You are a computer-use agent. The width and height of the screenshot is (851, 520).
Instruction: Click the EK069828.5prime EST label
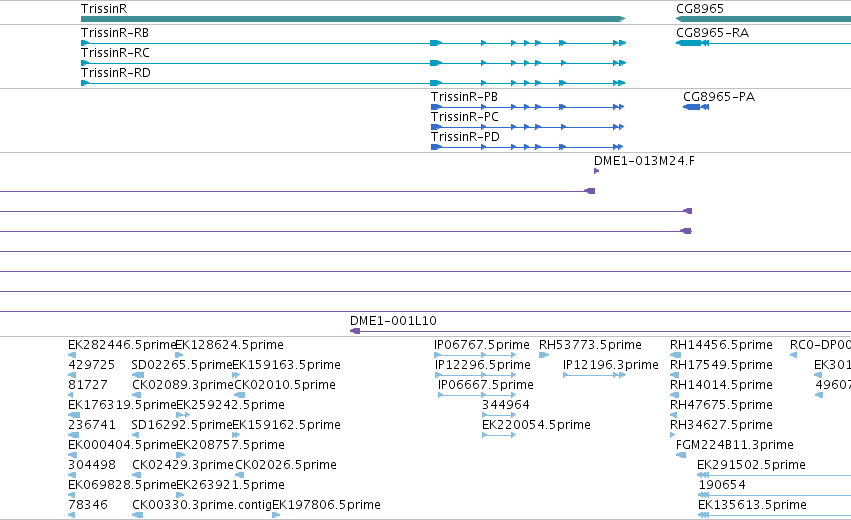122,485
